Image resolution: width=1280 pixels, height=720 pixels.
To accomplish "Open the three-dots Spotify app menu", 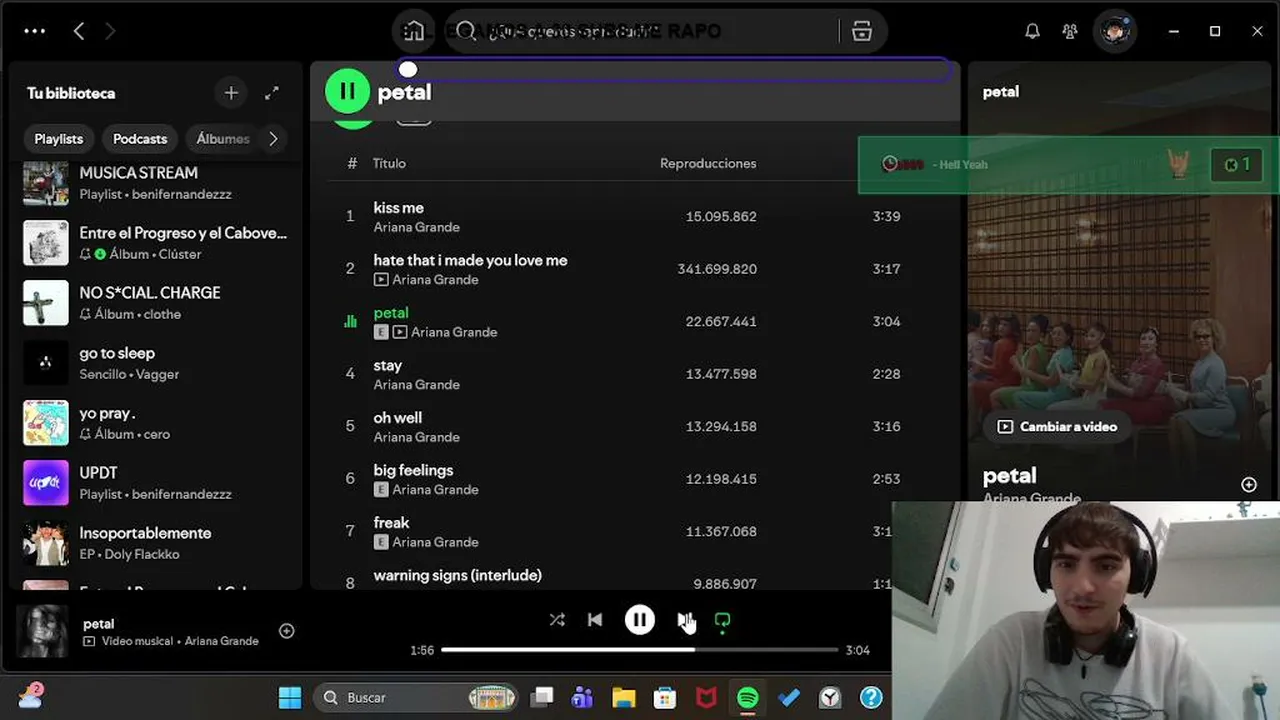I will 35,31.
